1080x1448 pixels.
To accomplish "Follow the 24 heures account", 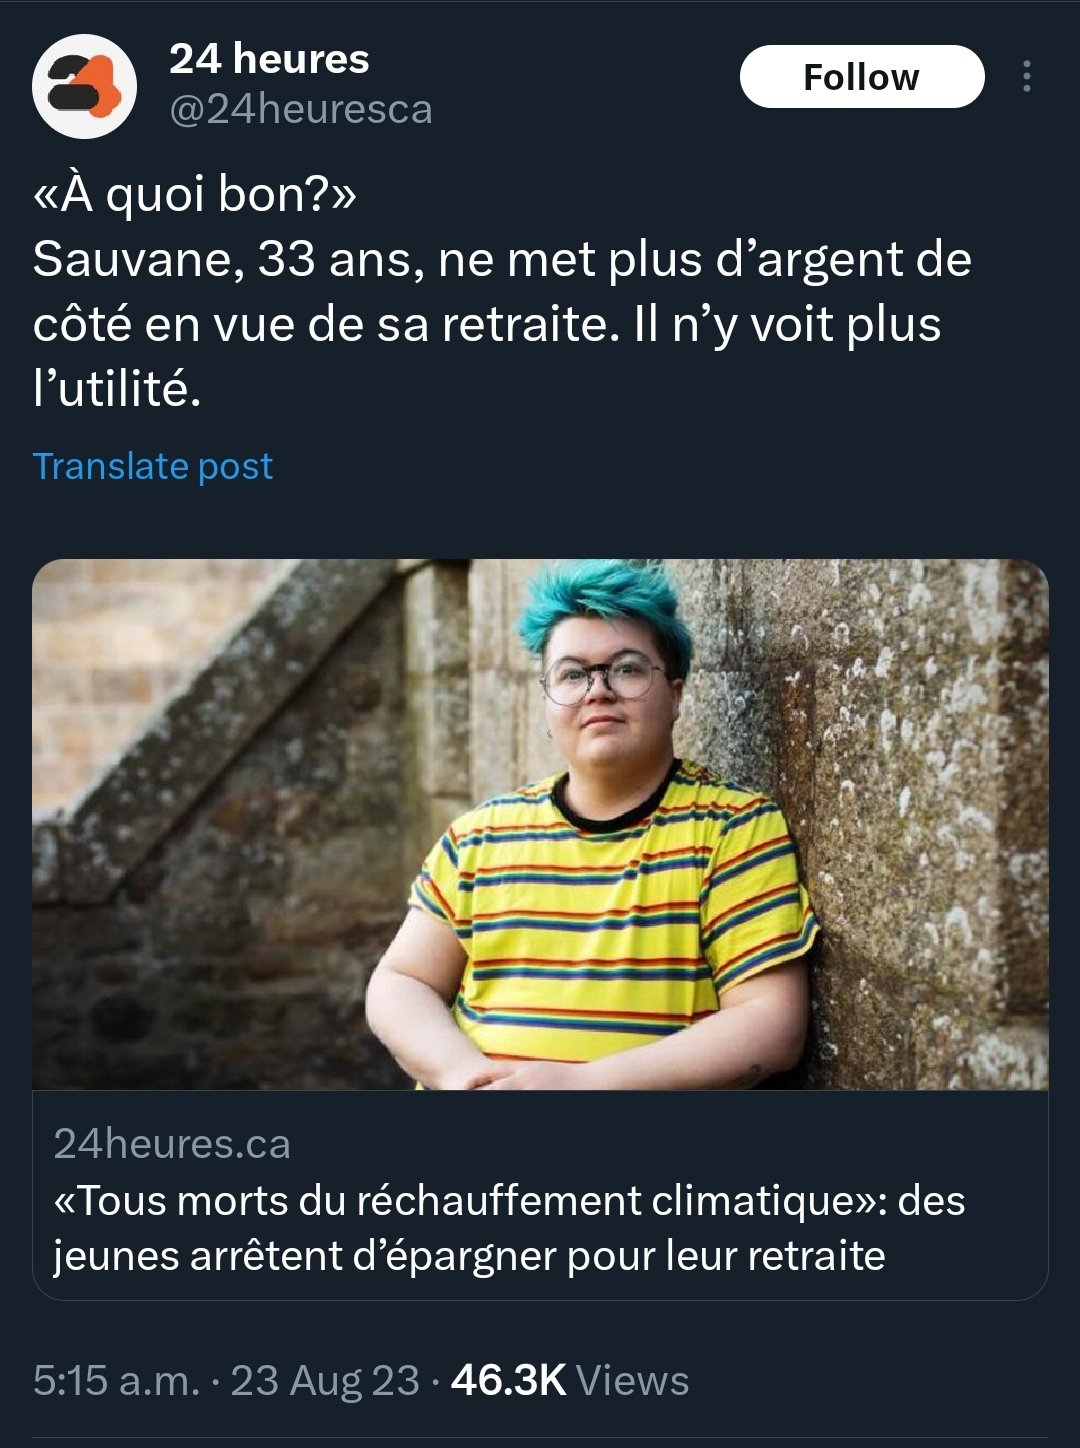I will click(x=862, y=77).
